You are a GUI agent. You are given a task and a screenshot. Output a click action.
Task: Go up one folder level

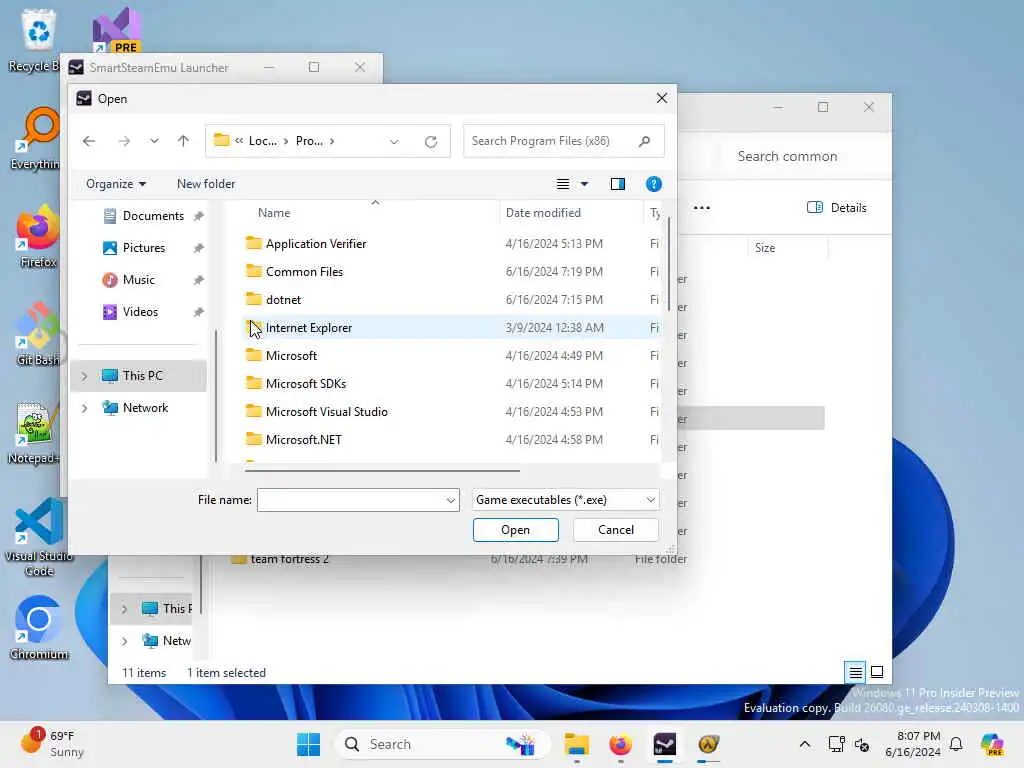[184, 141]
